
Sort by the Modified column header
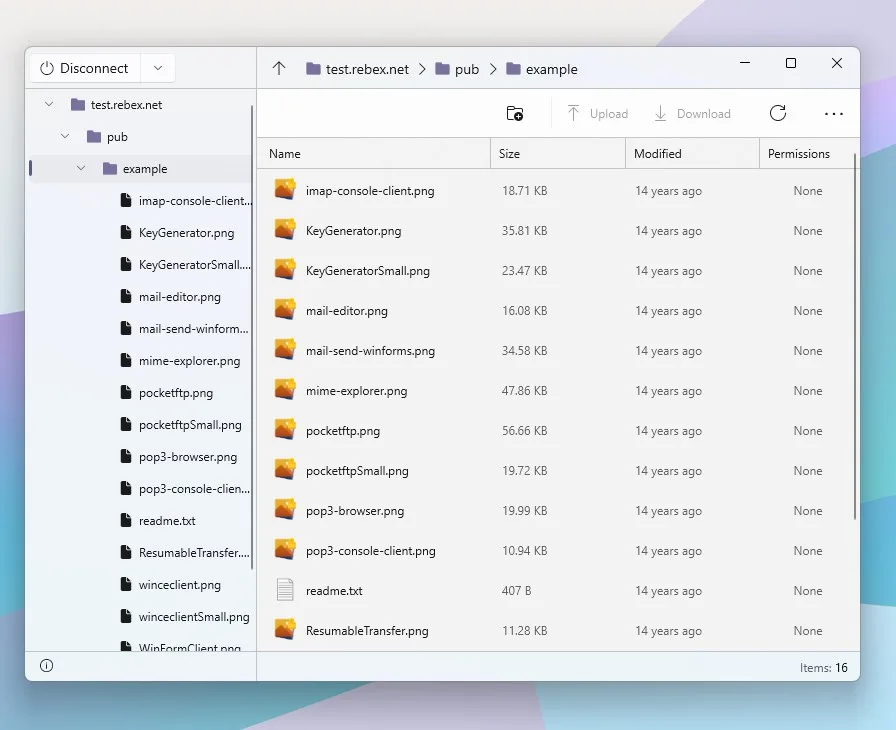click(693, 154)
